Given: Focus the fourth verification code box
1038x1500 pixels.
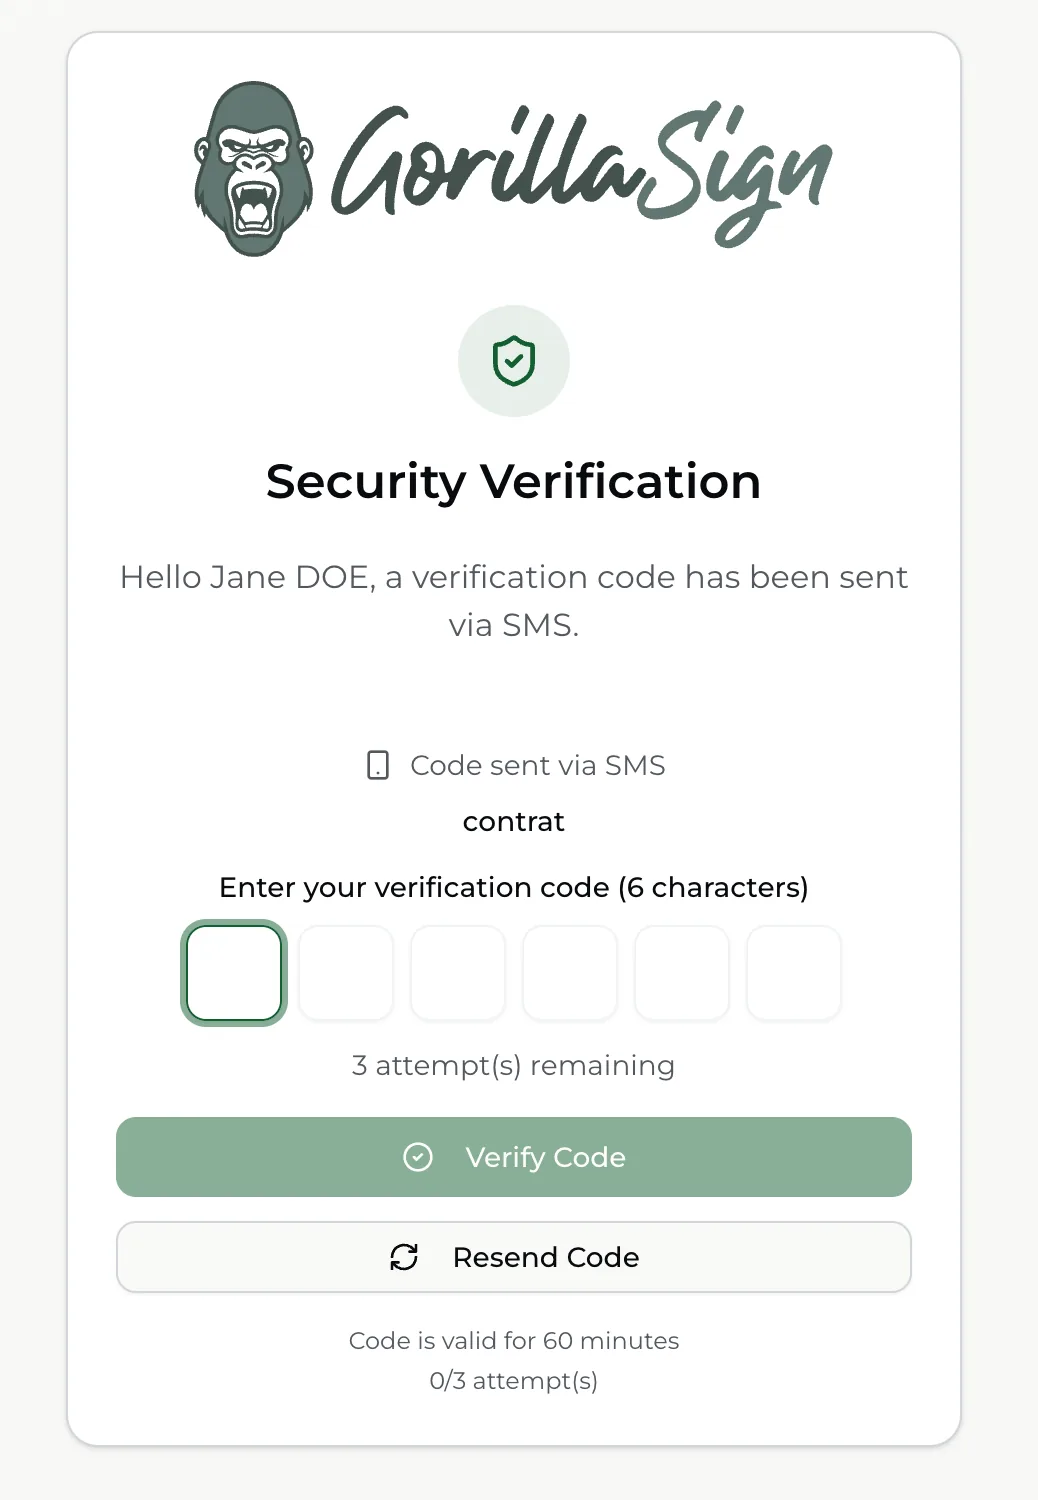Looking at the screenshot, I should pos(570,973).
